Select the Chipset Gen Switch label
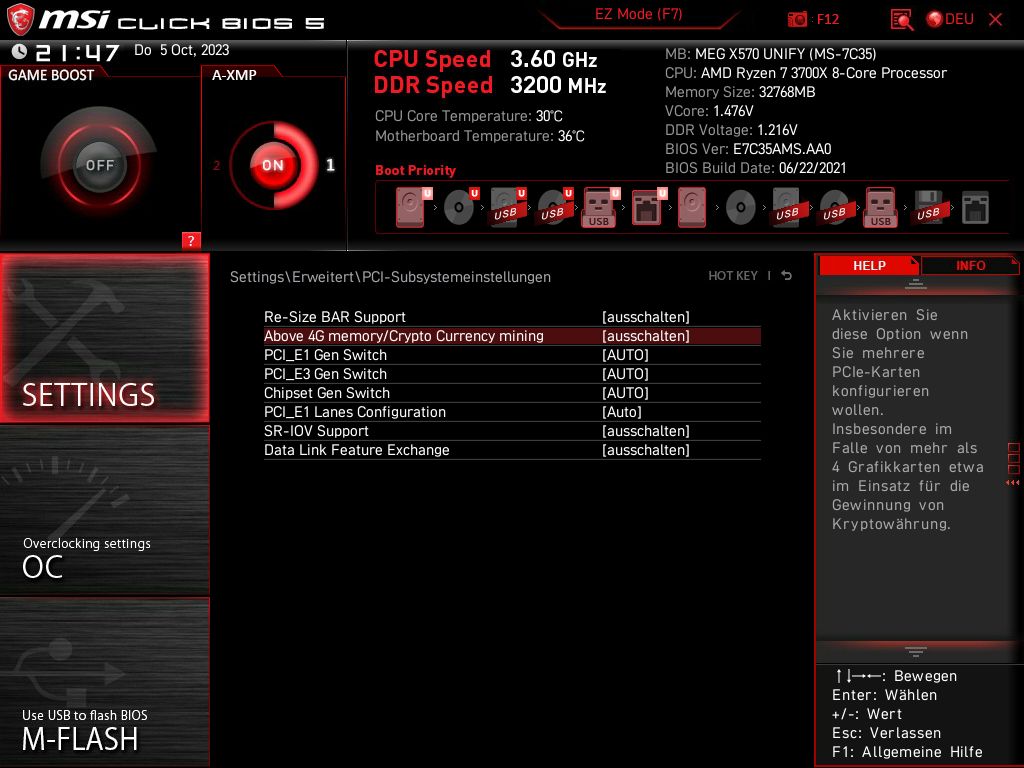Viewport: 1024px width, 768px height. pos(327,392)
